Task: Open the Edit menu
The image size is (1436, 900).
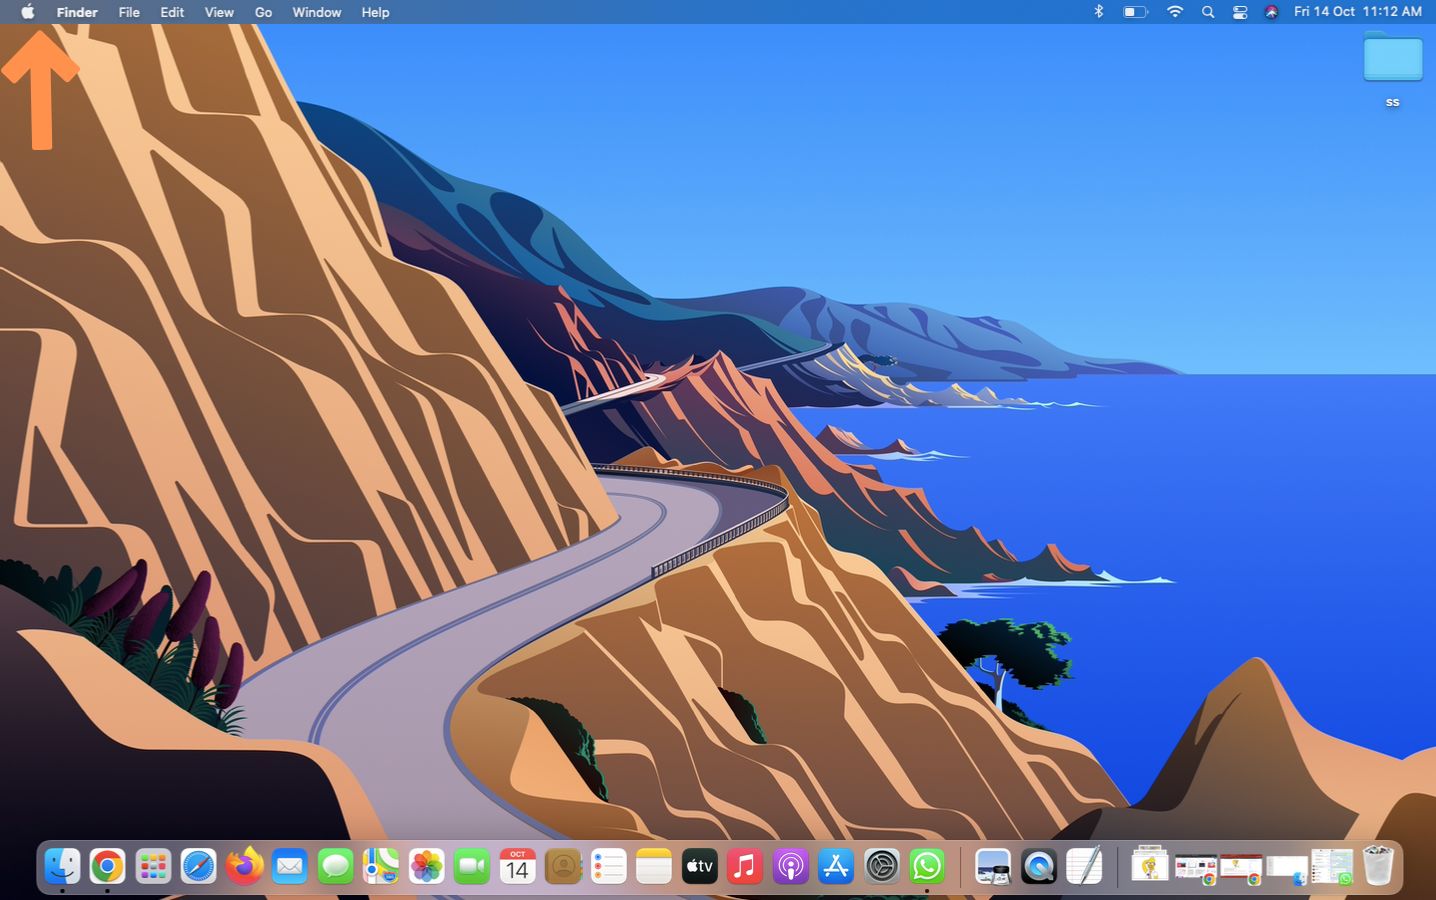Action: coord(172,12)
